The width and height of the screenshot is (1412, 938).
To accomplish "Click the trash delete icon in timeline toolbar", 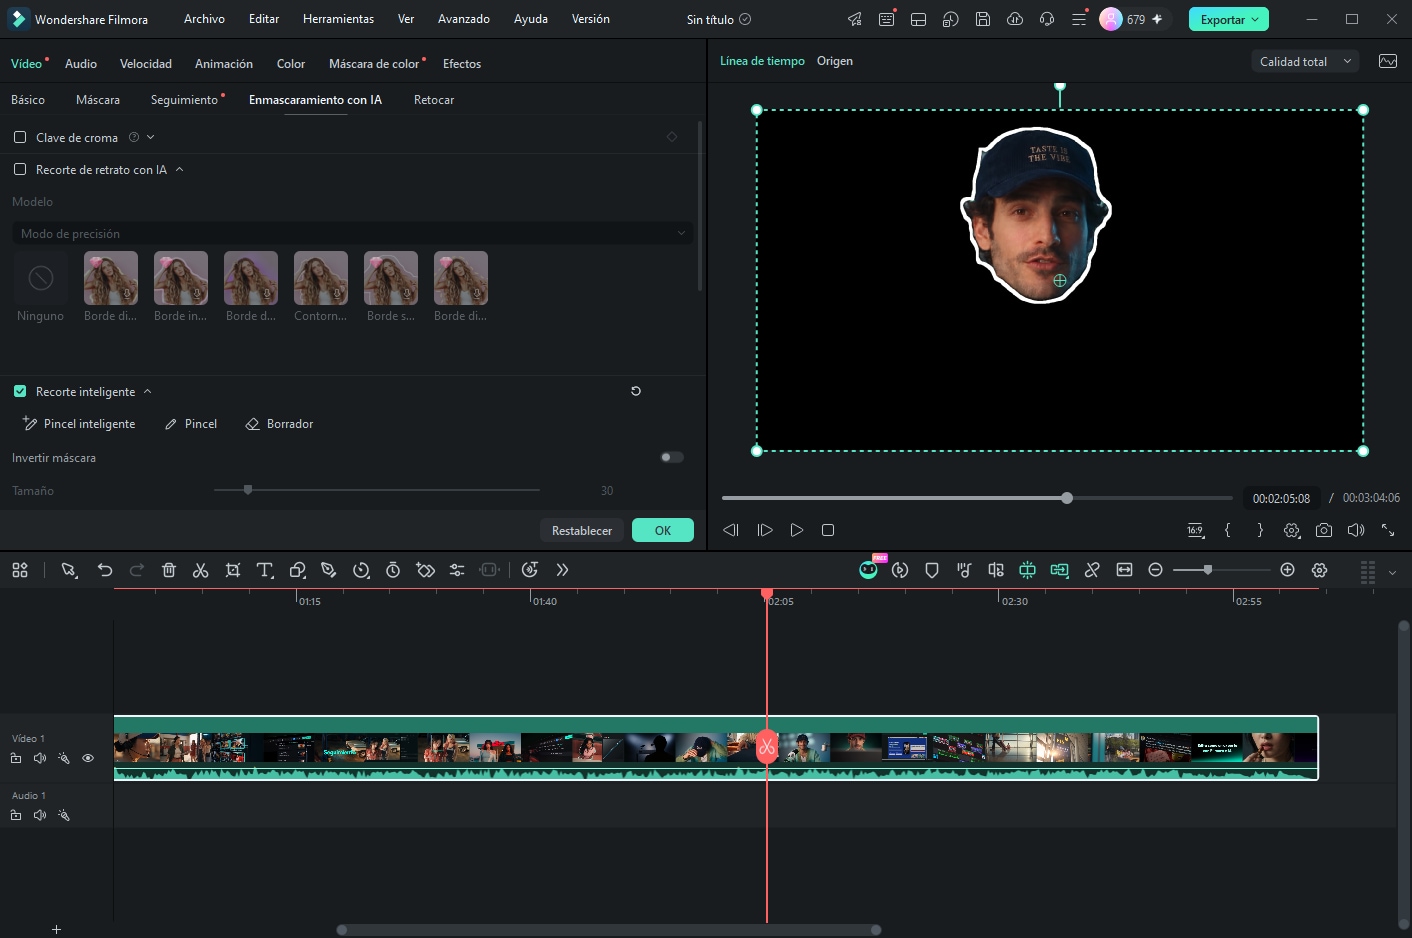I will (x=169, y=570).
